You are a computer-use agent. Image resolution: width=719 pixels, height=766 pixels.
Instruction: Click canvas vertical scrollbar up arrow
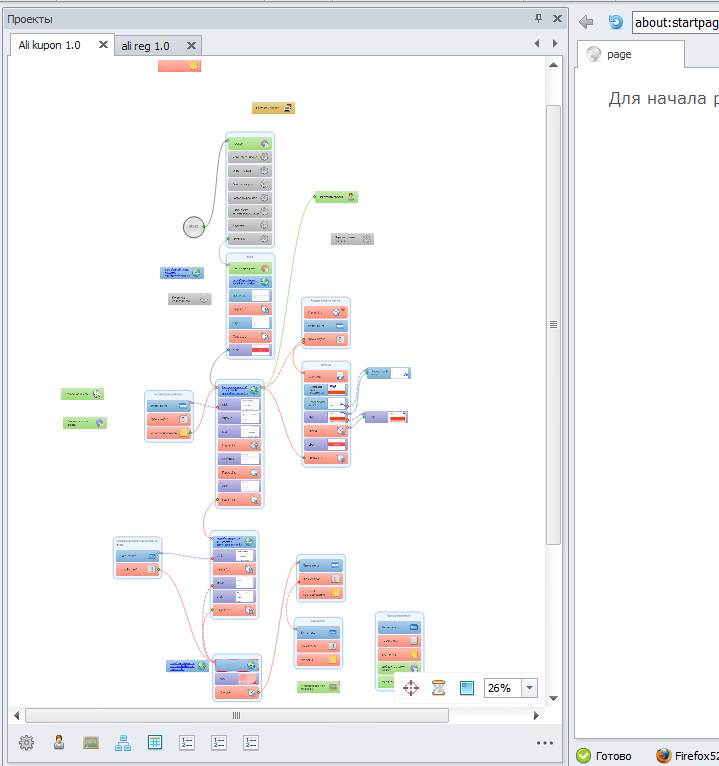pyautogui.click(x=553, y=64)
